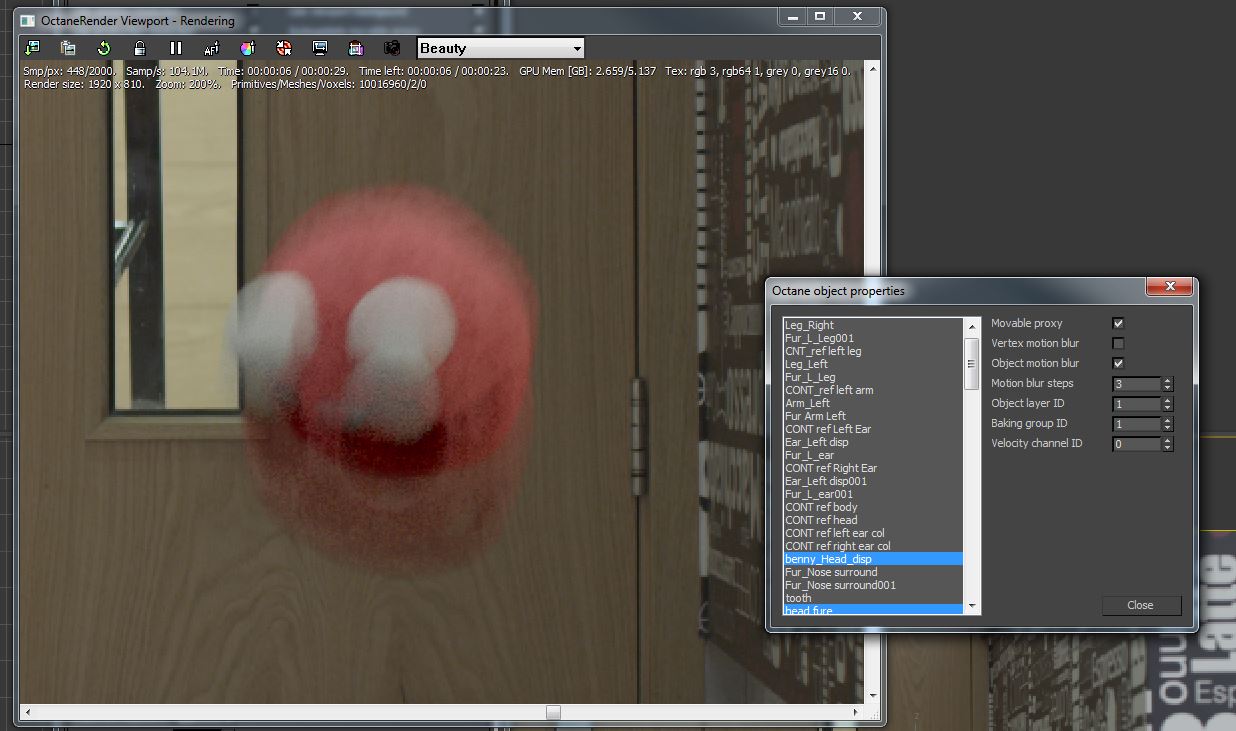Toggle the Movable proxy checkbox
1236x731 pixels.
(x=1118, y=323)
